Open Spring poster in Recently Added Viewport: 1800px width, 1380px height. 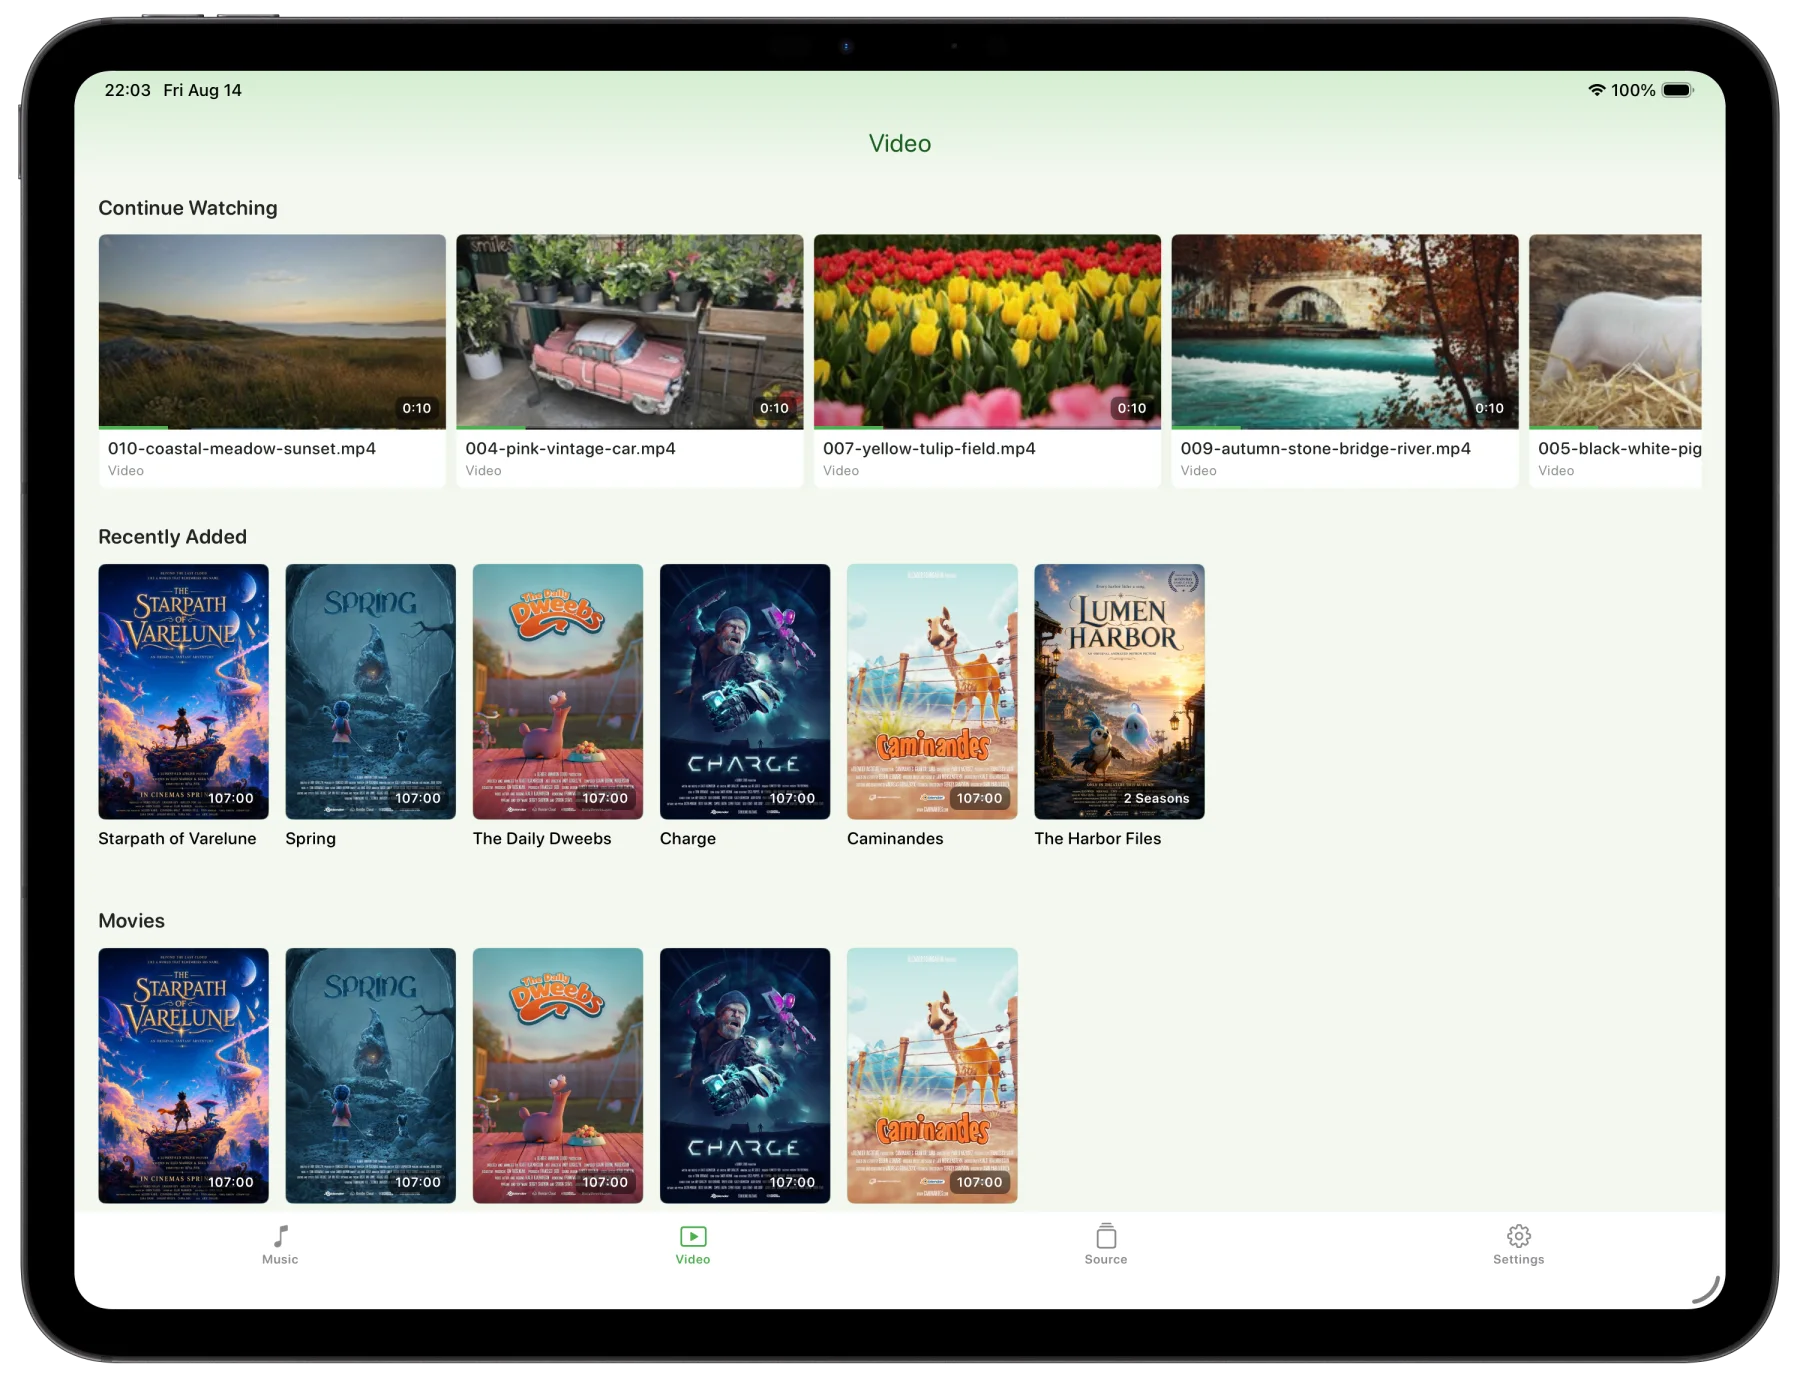pos(370,691)
